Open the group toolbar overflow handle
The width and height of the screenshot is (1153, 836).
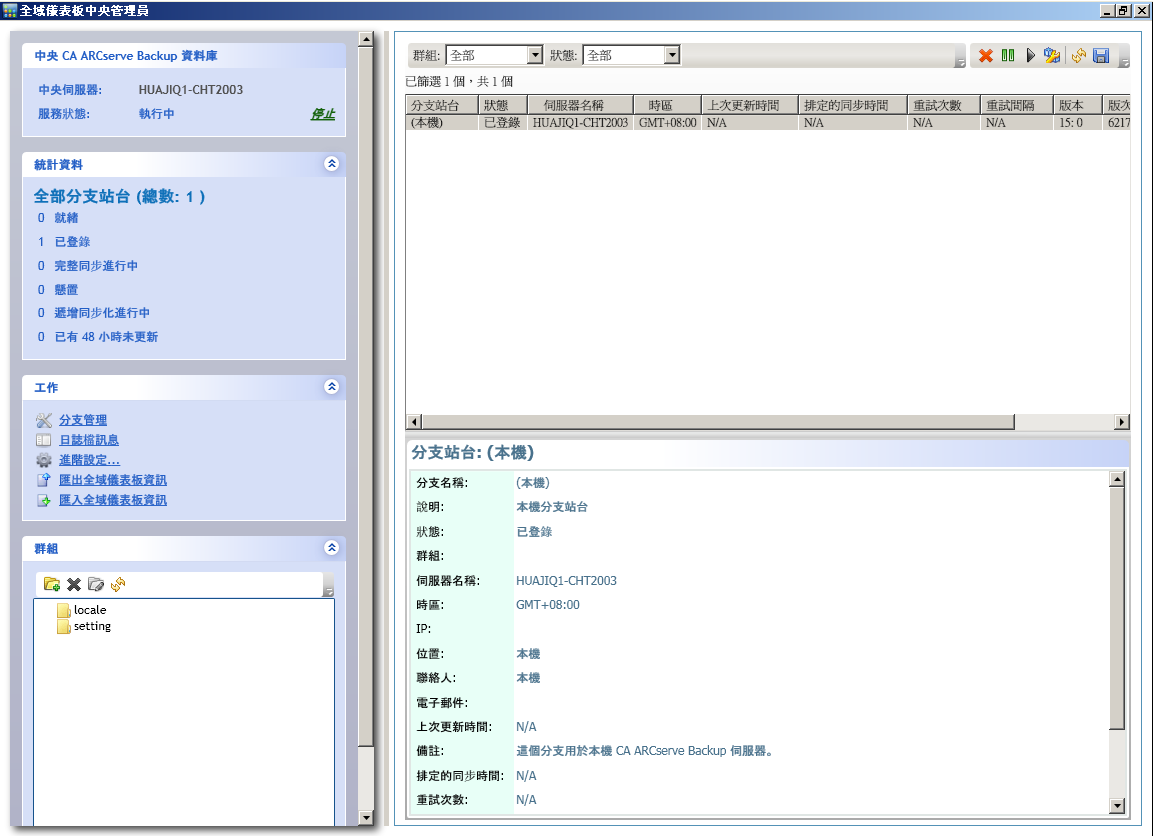(x=329, y=585)
